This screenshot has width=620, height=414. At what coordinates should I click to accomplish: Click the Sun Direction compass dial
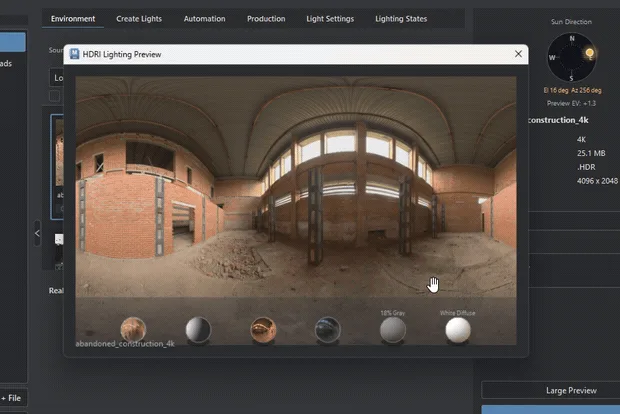point(571,57)
